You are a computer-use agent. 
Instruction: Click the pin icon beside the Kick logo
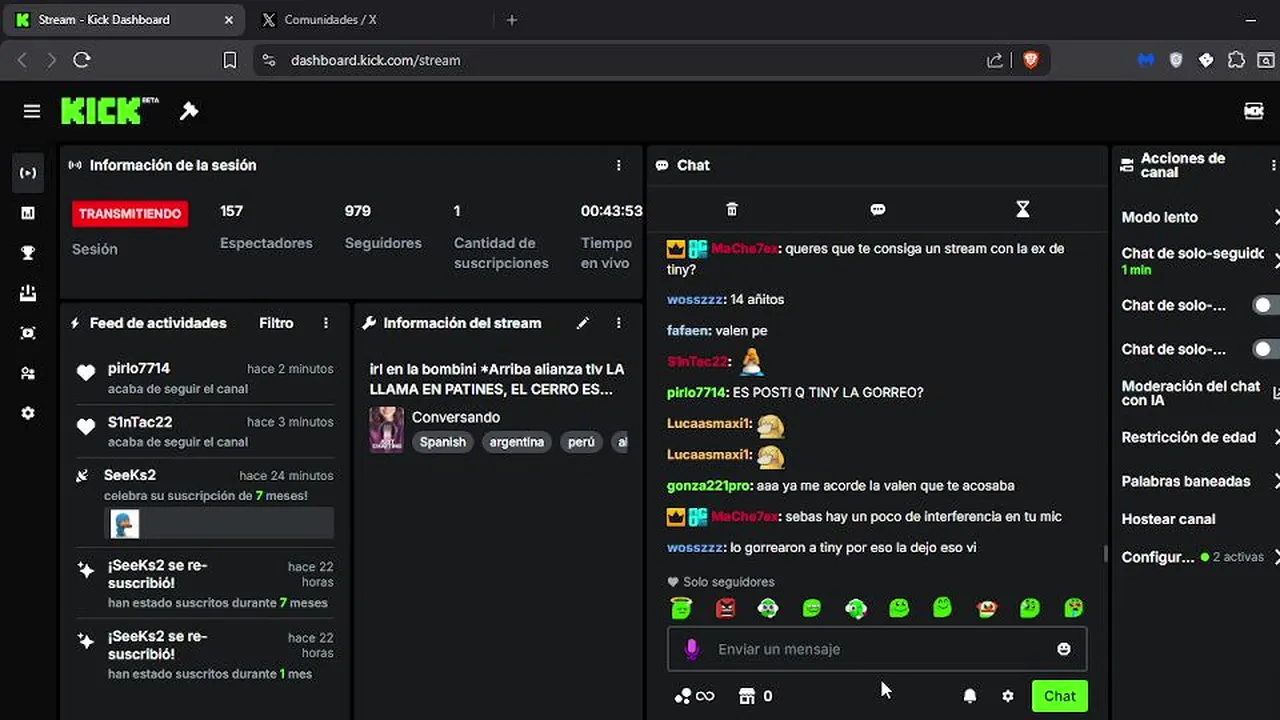[x=189, y=111]
